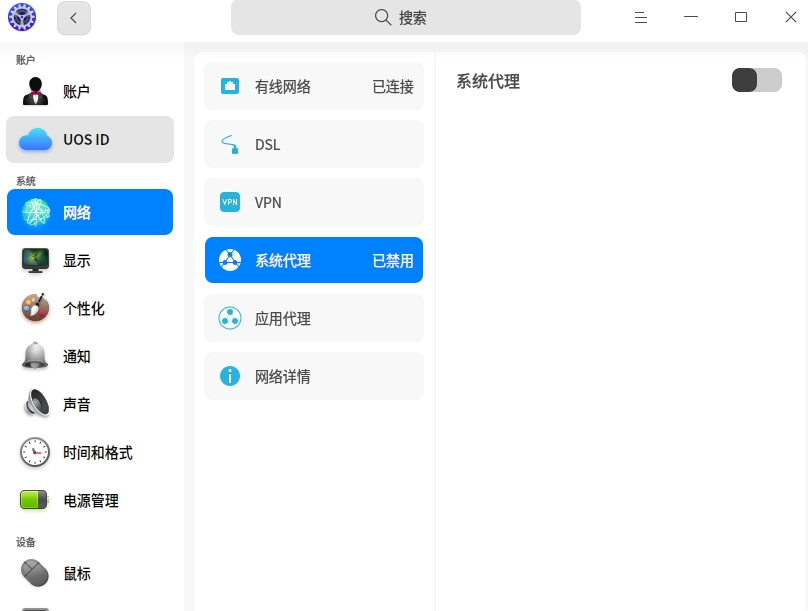Click the 有线网络 ethernet icon
Viewport: 808px width, 611px height.
230,86
